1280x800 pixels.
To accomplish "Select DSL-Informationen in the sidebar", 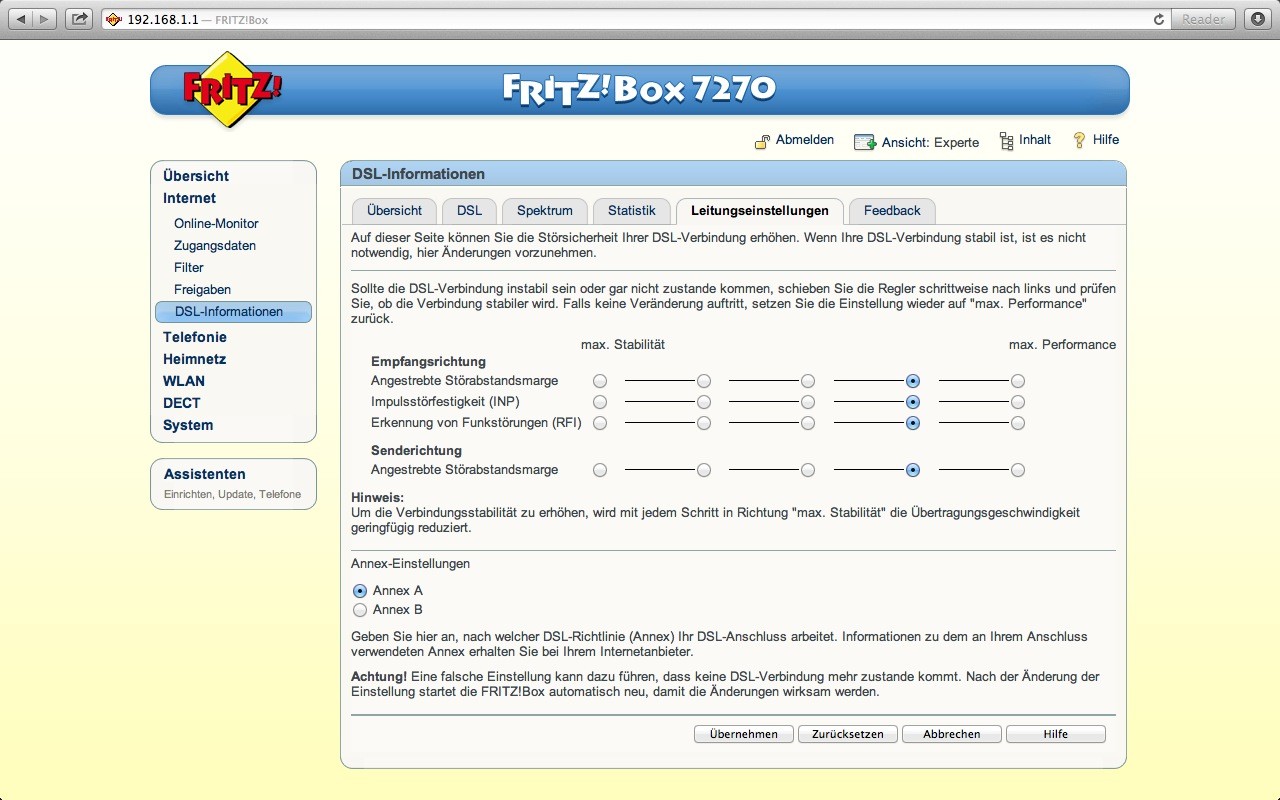I will (x=233, y=312).
